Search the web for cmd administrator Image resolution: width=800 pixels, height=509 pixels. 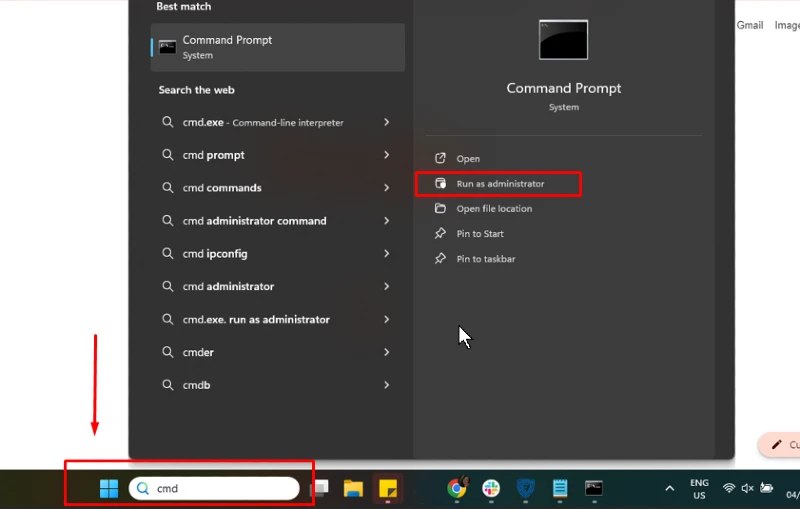tap(228, 287)
